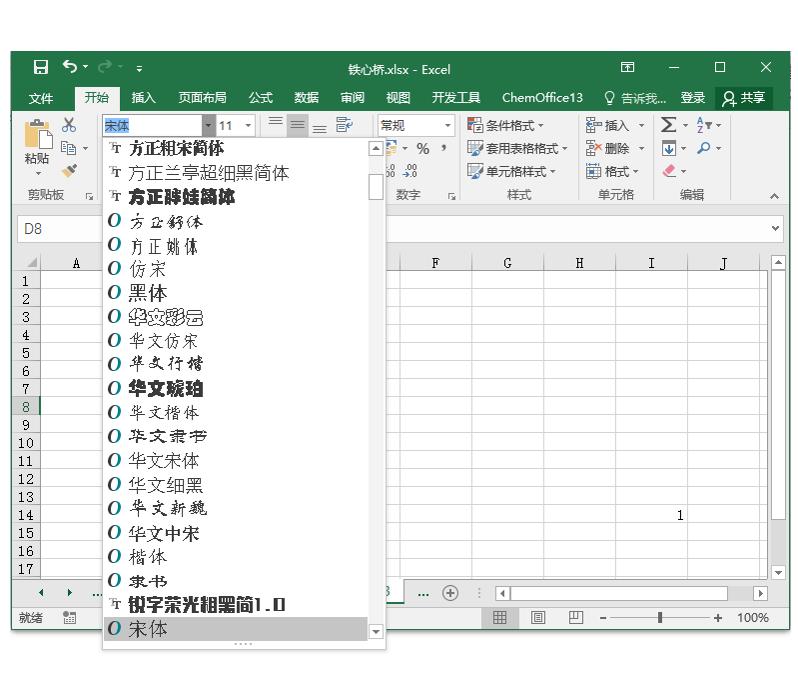Switch to the 页面布局 ribbon tab
Image resolution: width=798 pixels, height=683 pixels.
pos(202,98)
